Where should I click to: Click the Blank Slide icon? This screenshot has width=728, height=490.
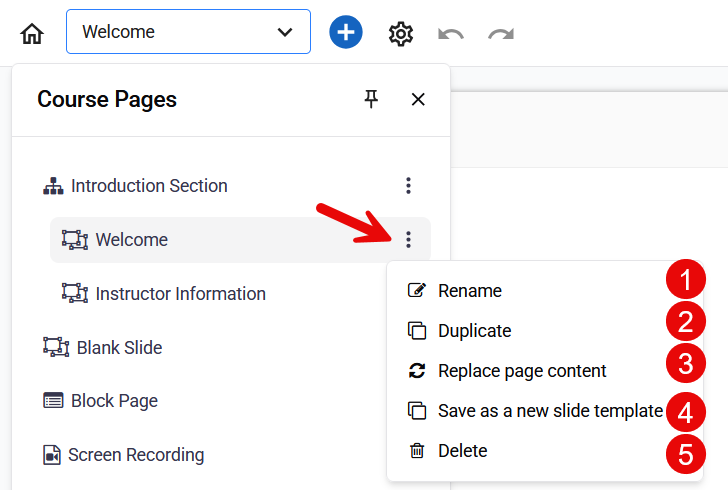56,347
